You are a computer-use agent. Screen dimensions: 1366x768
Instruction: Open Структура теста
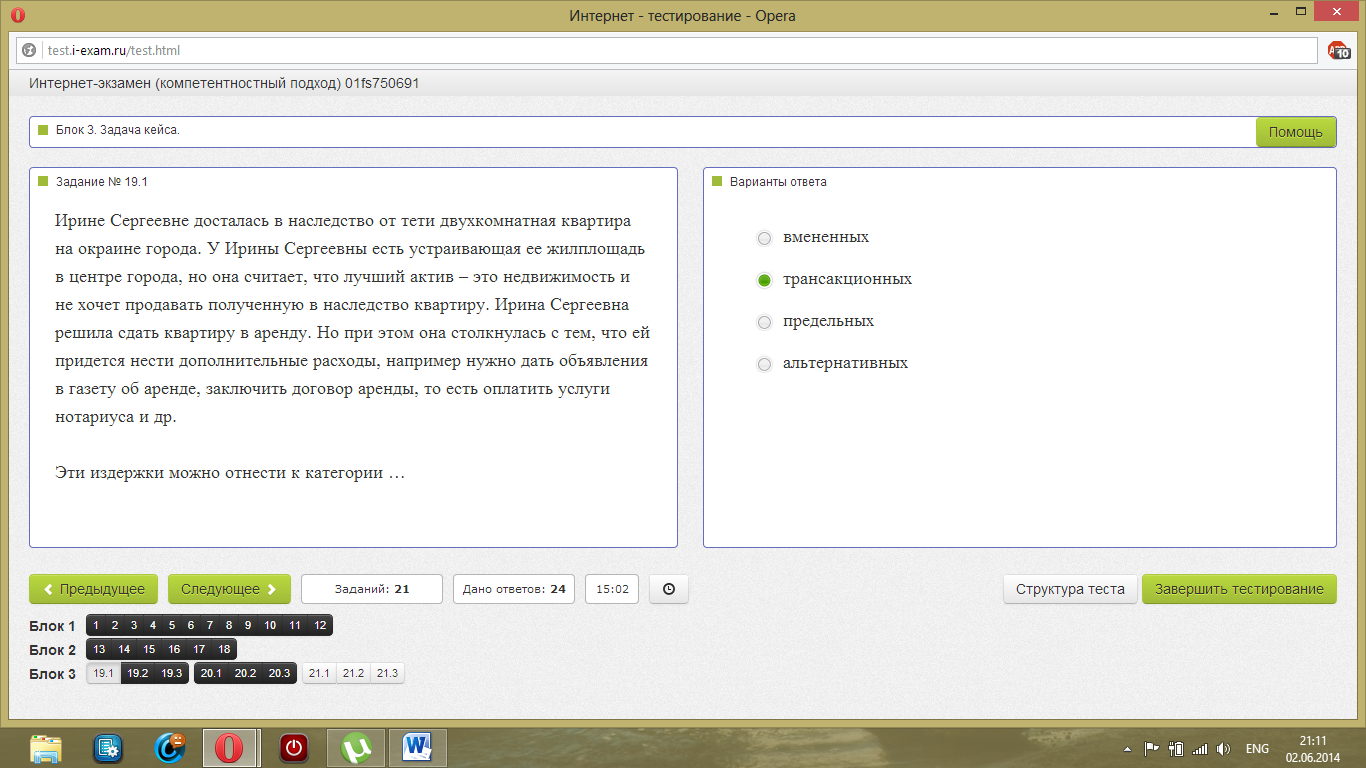click(1070, 589)
